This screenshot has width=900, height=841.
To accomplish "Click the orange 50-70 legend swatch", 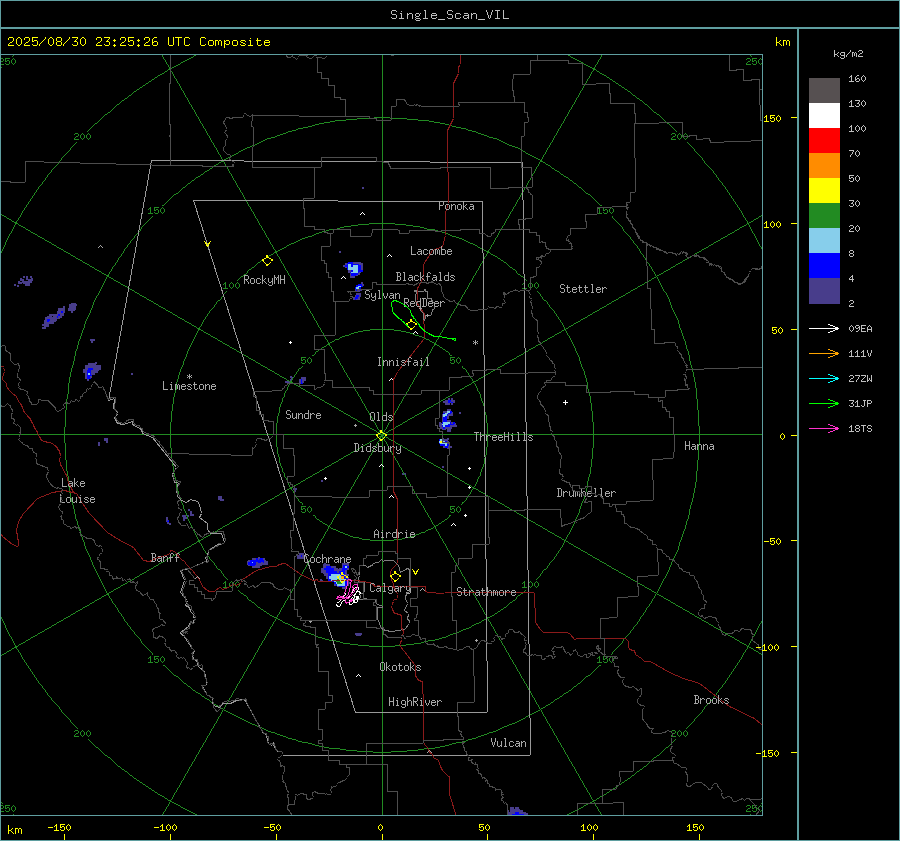I will pos(824,166).
